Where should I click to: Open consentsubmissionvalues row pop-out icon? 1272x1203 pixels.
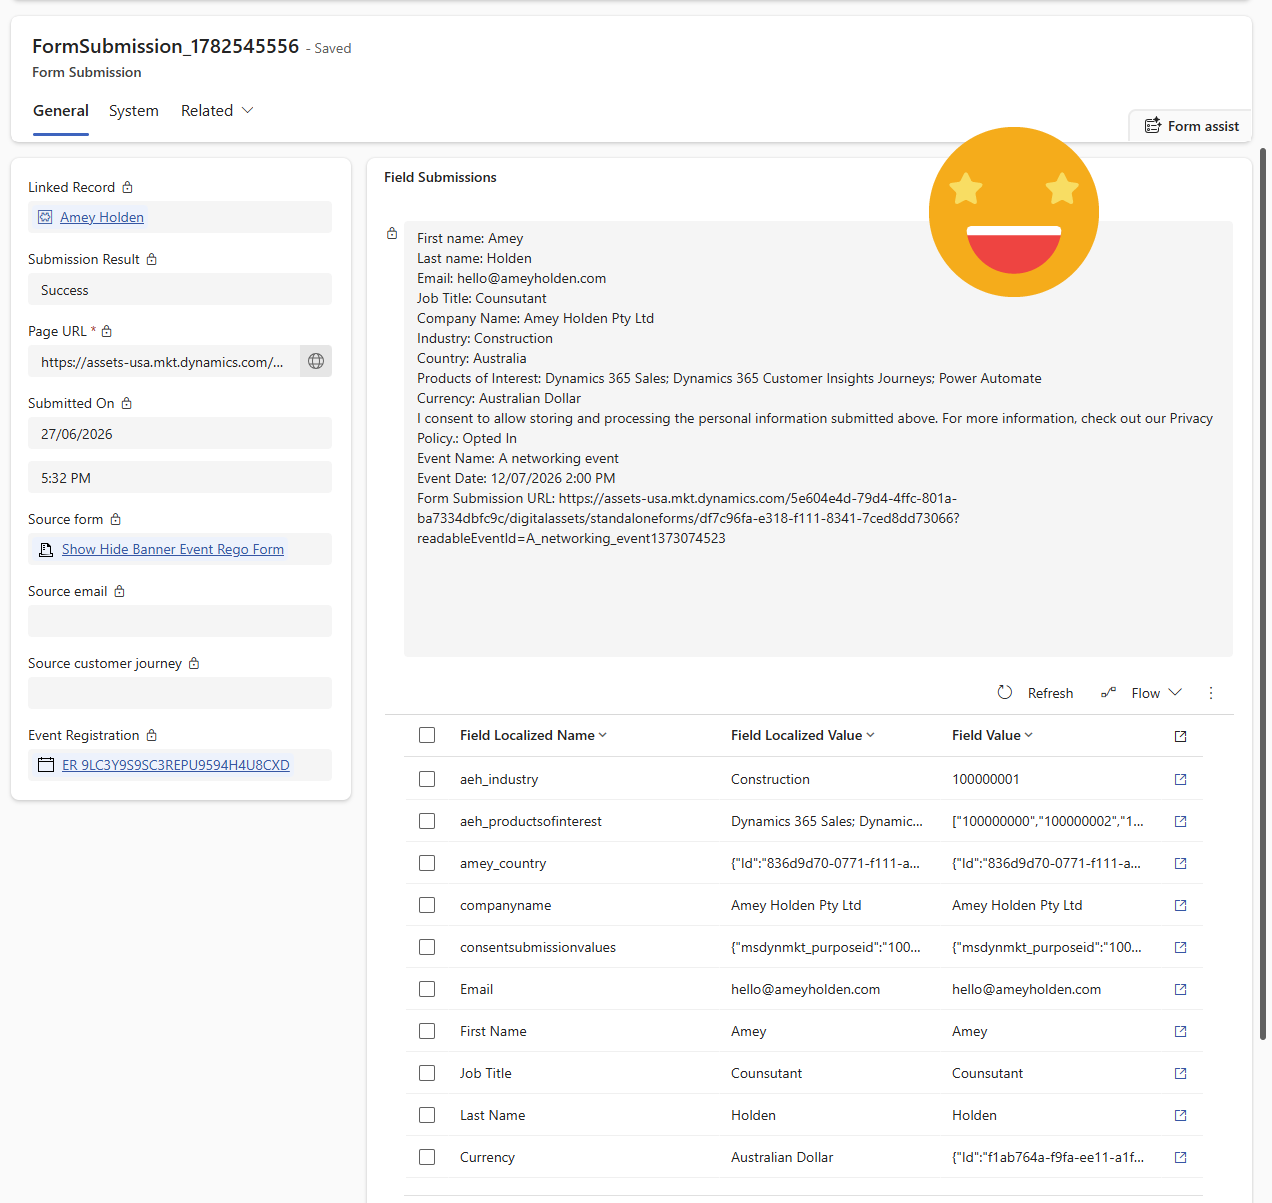tap(1180, 947)
